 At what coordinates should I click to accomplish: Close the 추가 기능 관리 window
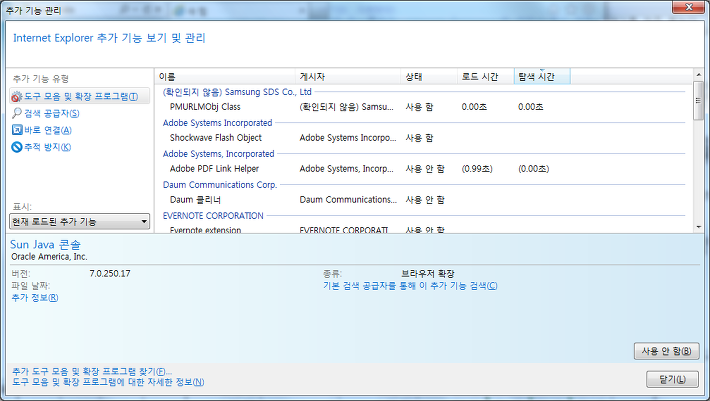pos(688,7)
